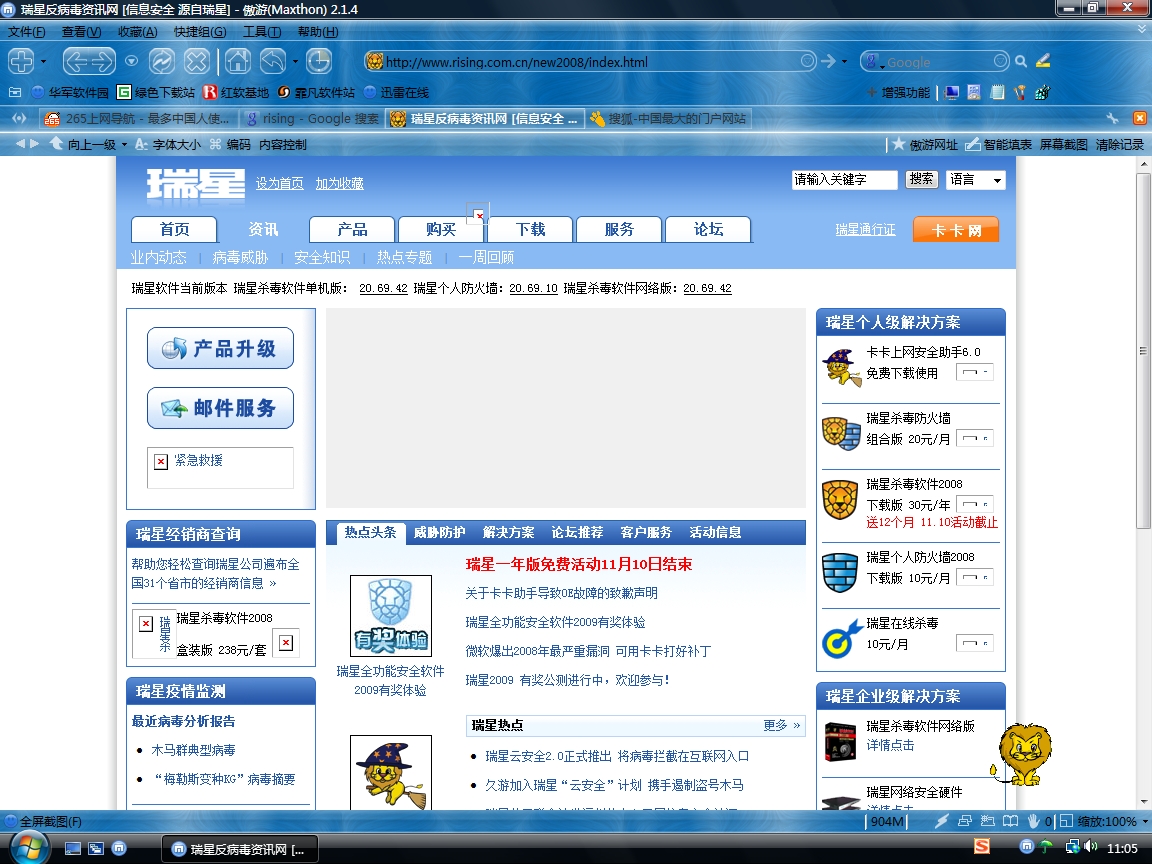Viewport: 1152px width, 864px height.
Task: Click the 更多 » link in 瑞星热点
Action: 782,725
